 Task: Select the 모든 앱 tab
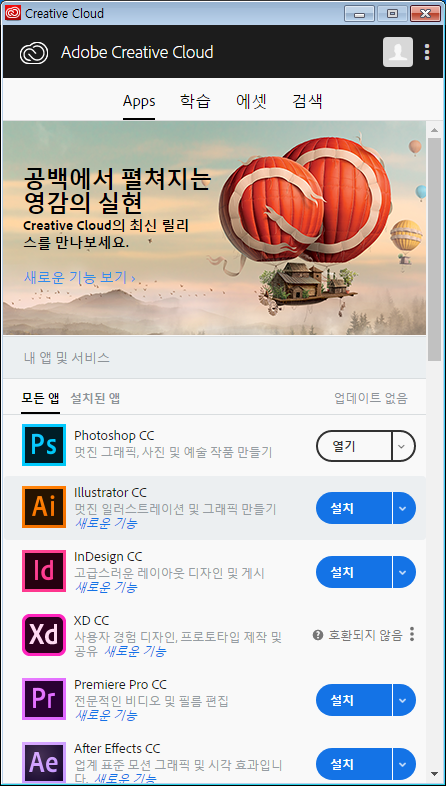[x=40, y=399]
